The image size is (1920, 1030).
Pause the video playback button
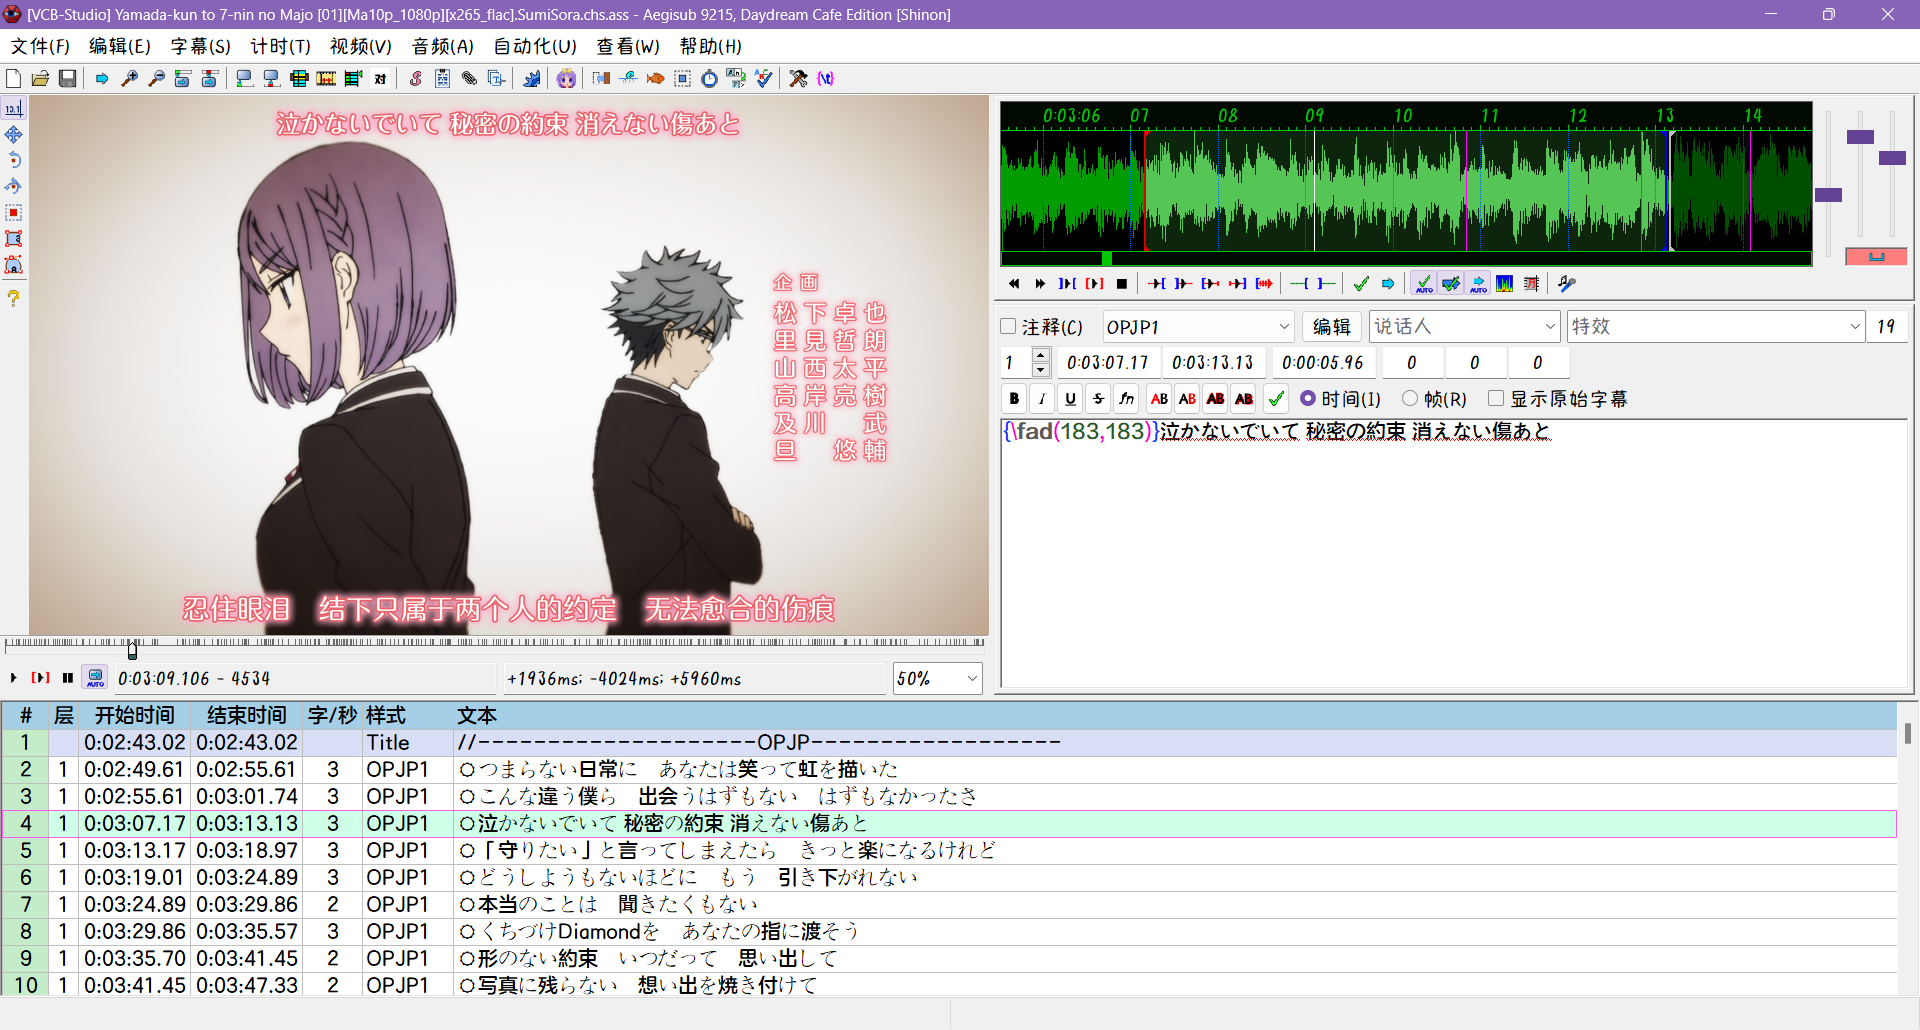pos(68,678)
